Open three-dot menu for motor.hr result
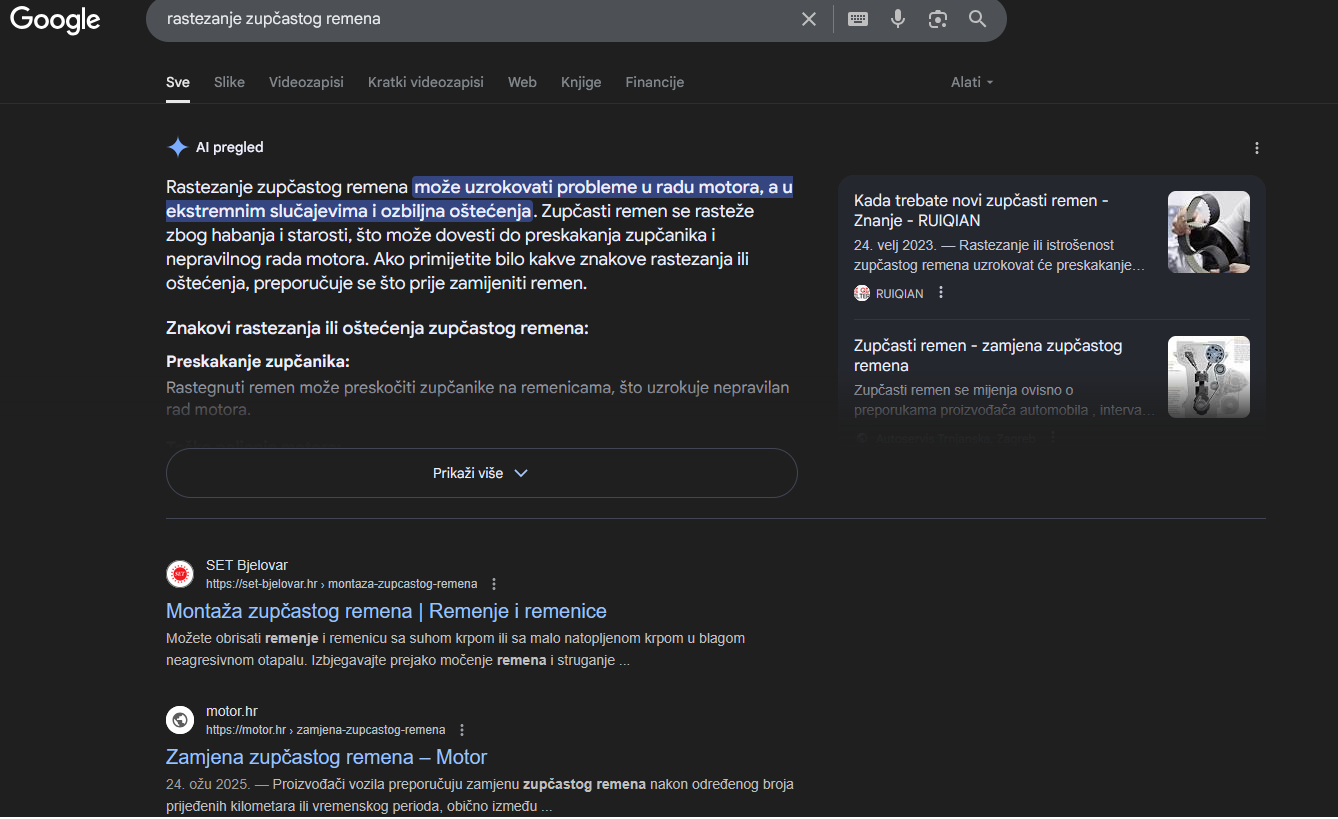This screenshot has width=1338, height=819. 462,730
